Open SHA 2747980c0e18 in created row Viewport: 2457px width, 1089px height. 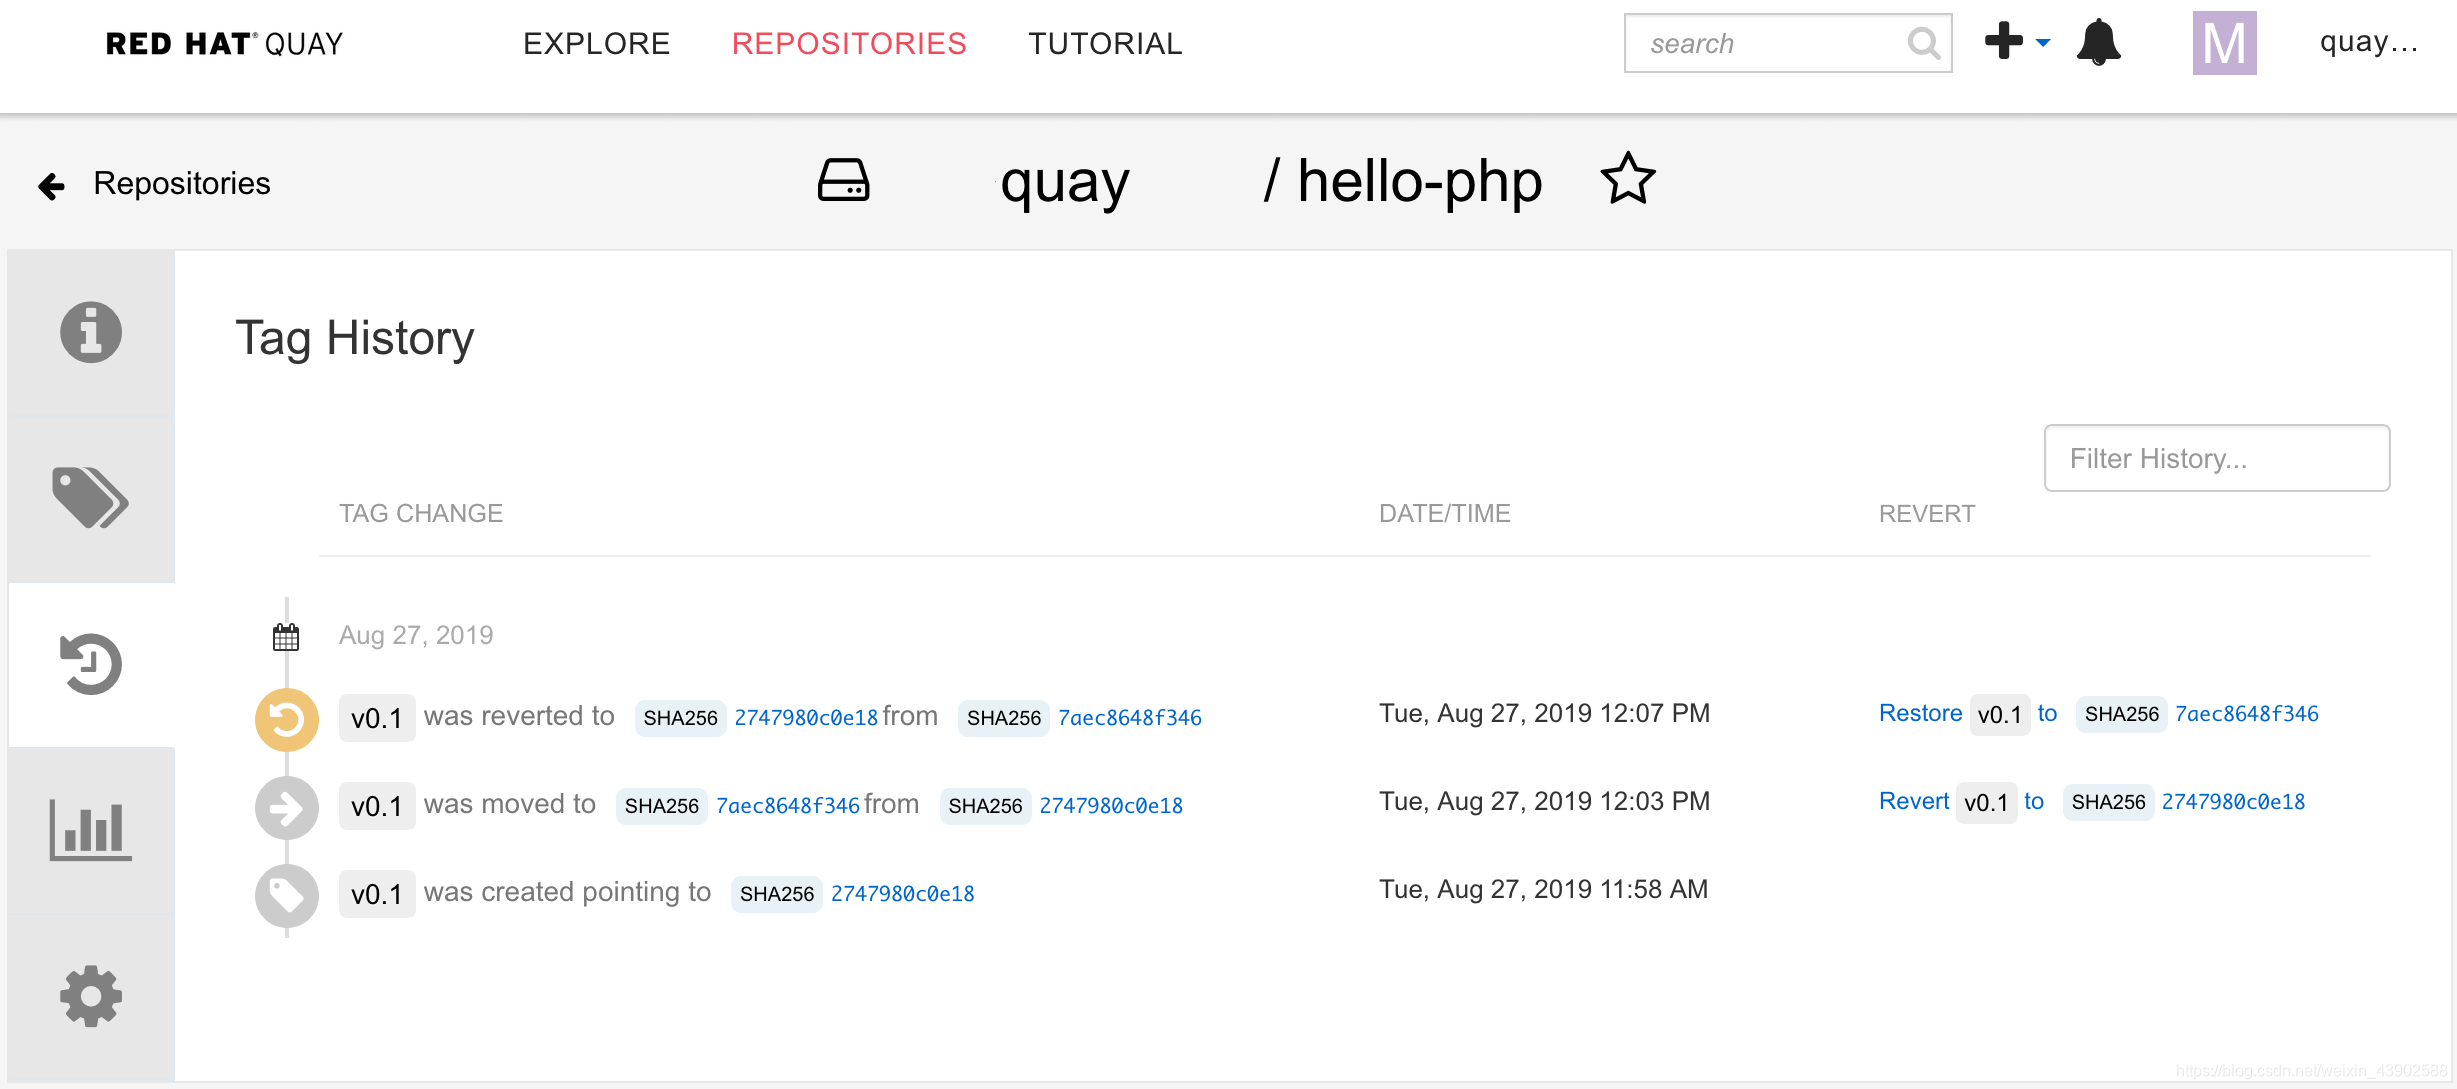[x=902, y=893]
